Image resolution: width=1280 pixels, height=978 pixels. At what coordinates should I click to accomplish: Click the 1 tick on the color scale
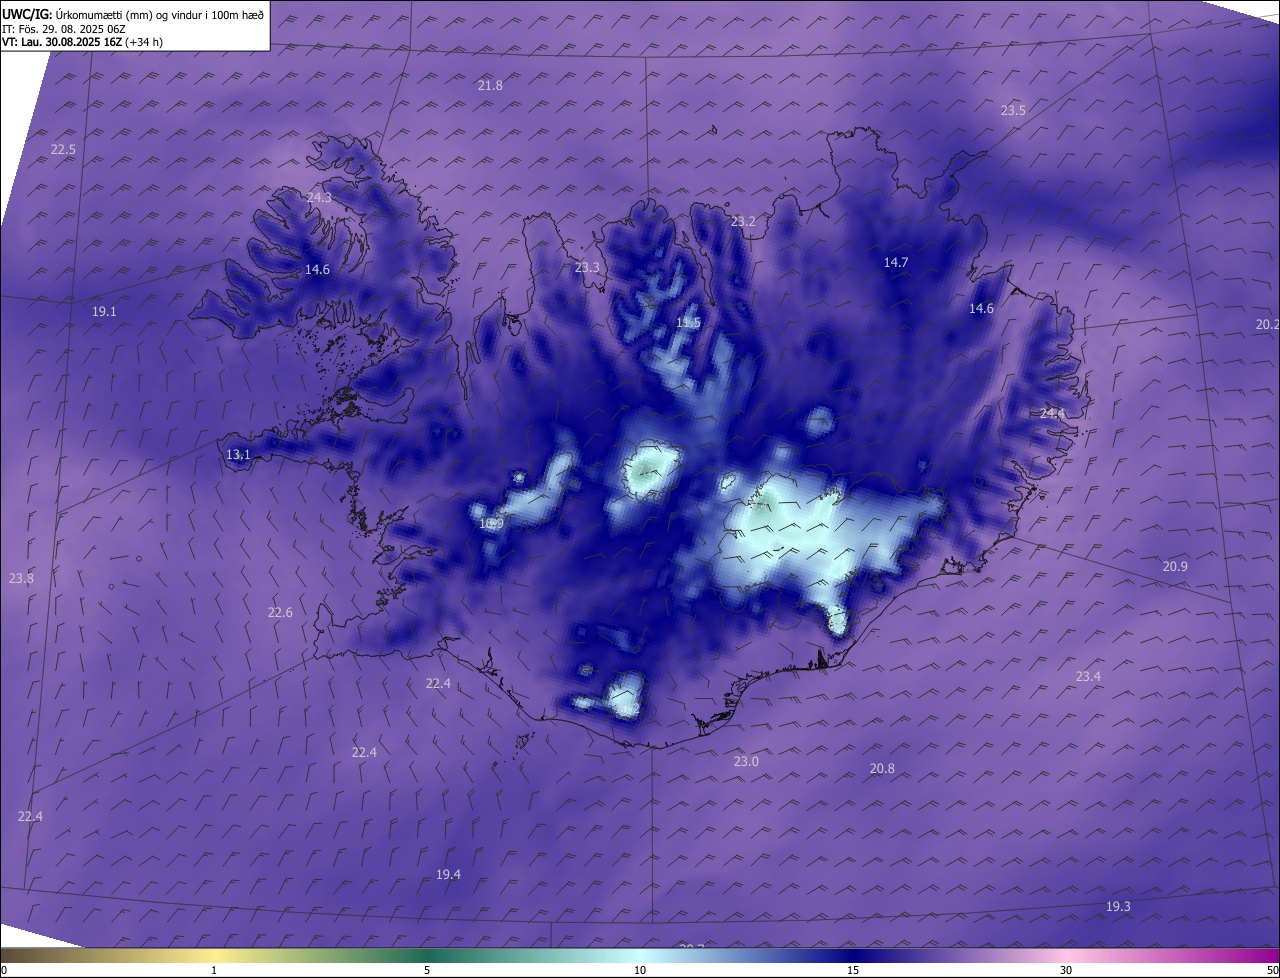click(x=214, y=971)
